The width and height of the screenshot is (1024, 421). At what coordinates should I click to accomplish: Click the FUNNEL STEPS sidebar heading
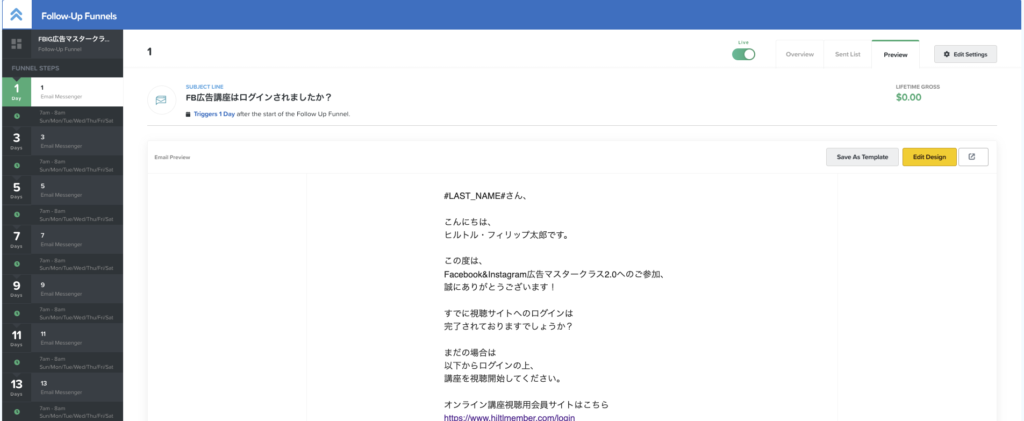coord(35,68)
